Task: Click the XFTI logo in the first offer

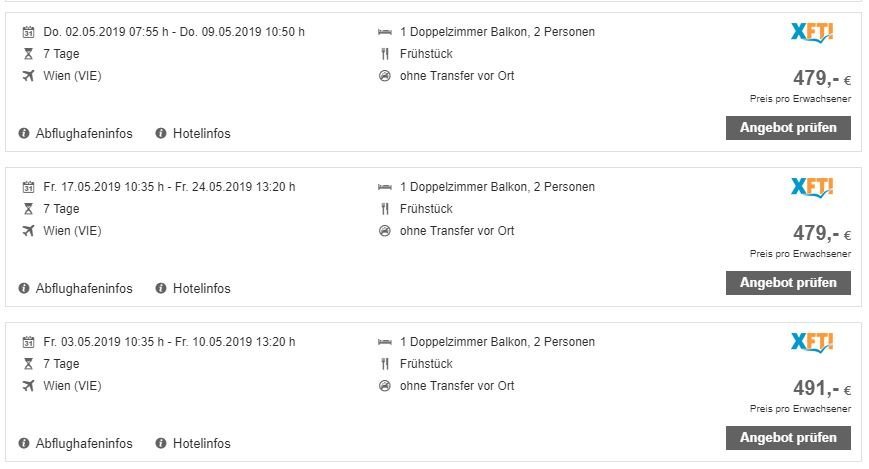Action: pos(811,32)
